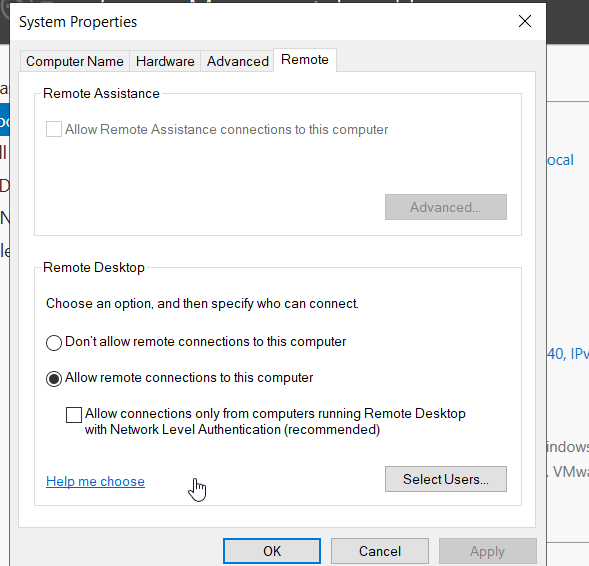
Task: Close the System Properties dialog
Action: pyautogui.click(x=524, y=21)
